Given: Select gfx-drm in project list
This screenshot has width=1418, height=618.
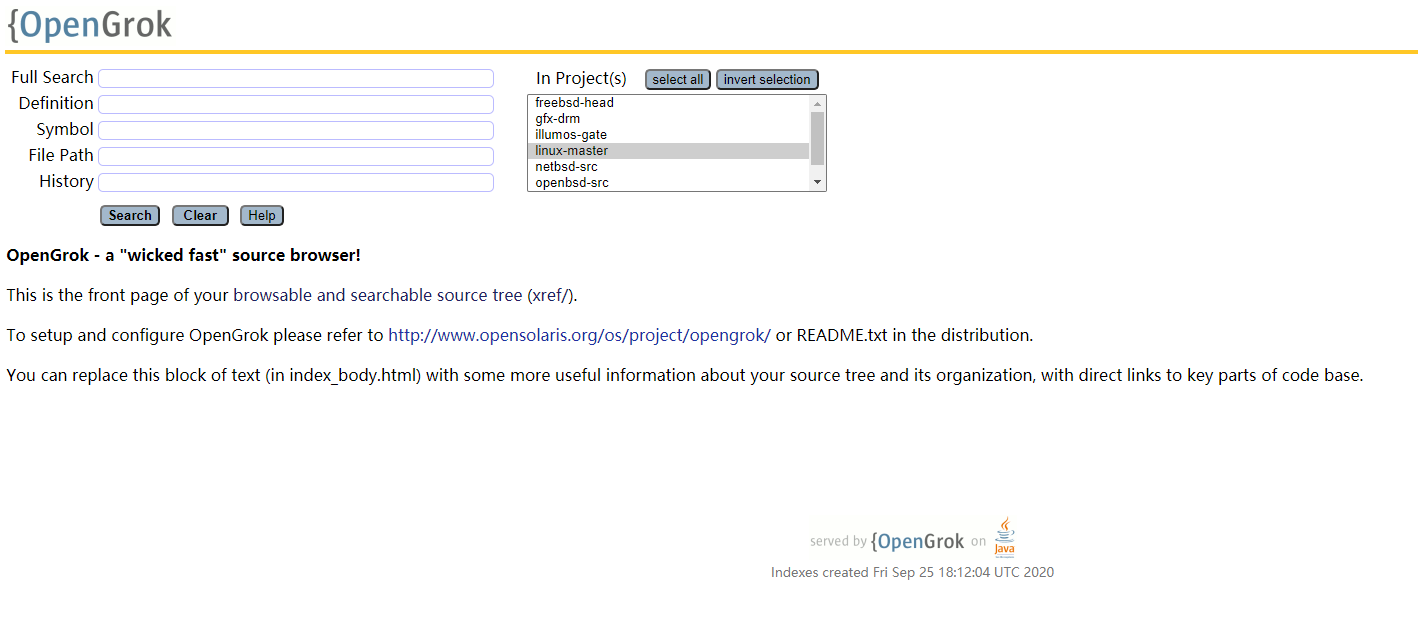Looking at the screenshot, I should pyautogui.click(x=668, y=119).
